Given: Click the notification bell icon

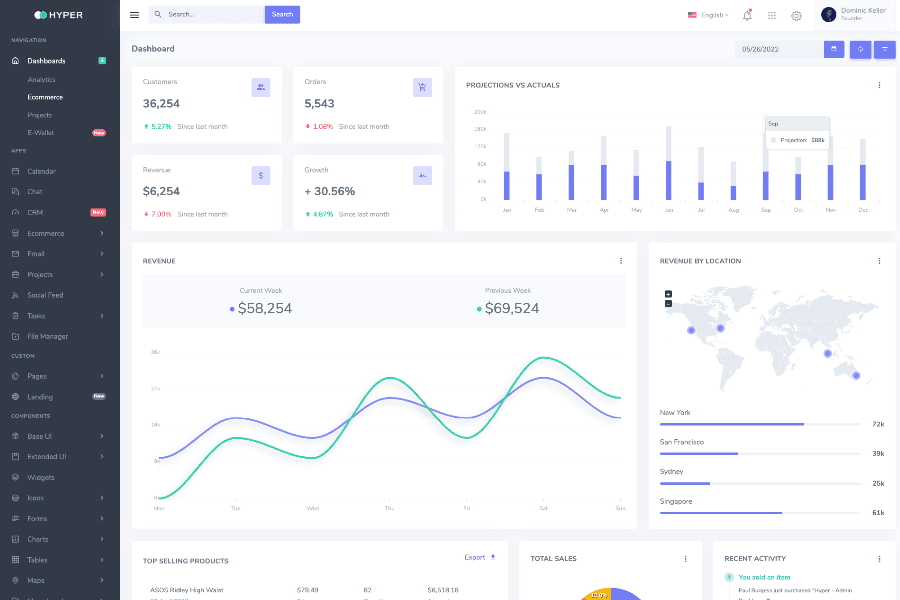Looking at the screenshot, I should [x=746, y=15].
